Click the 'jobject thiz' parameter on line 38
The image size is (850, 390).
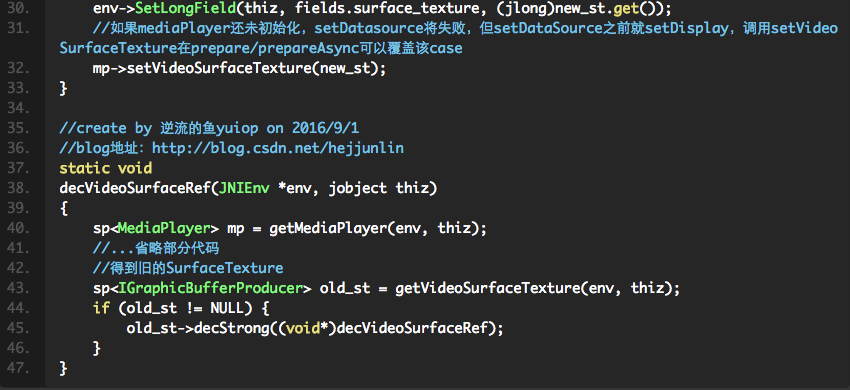coord(378,188)
